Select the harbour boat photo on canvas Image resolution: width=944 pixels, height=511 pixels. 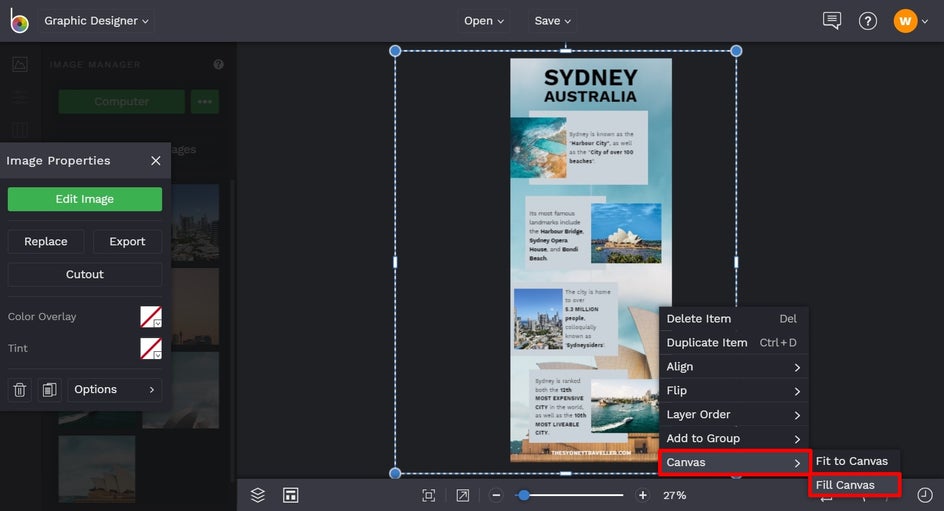tap(625, 406)
